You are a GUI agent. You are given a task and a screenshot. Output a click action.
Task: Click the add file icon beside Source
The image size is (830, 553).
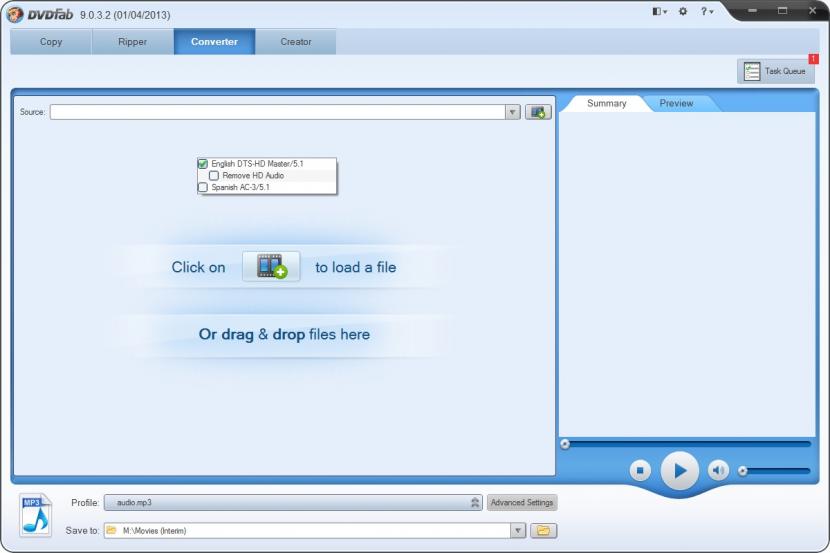point(538,112)
